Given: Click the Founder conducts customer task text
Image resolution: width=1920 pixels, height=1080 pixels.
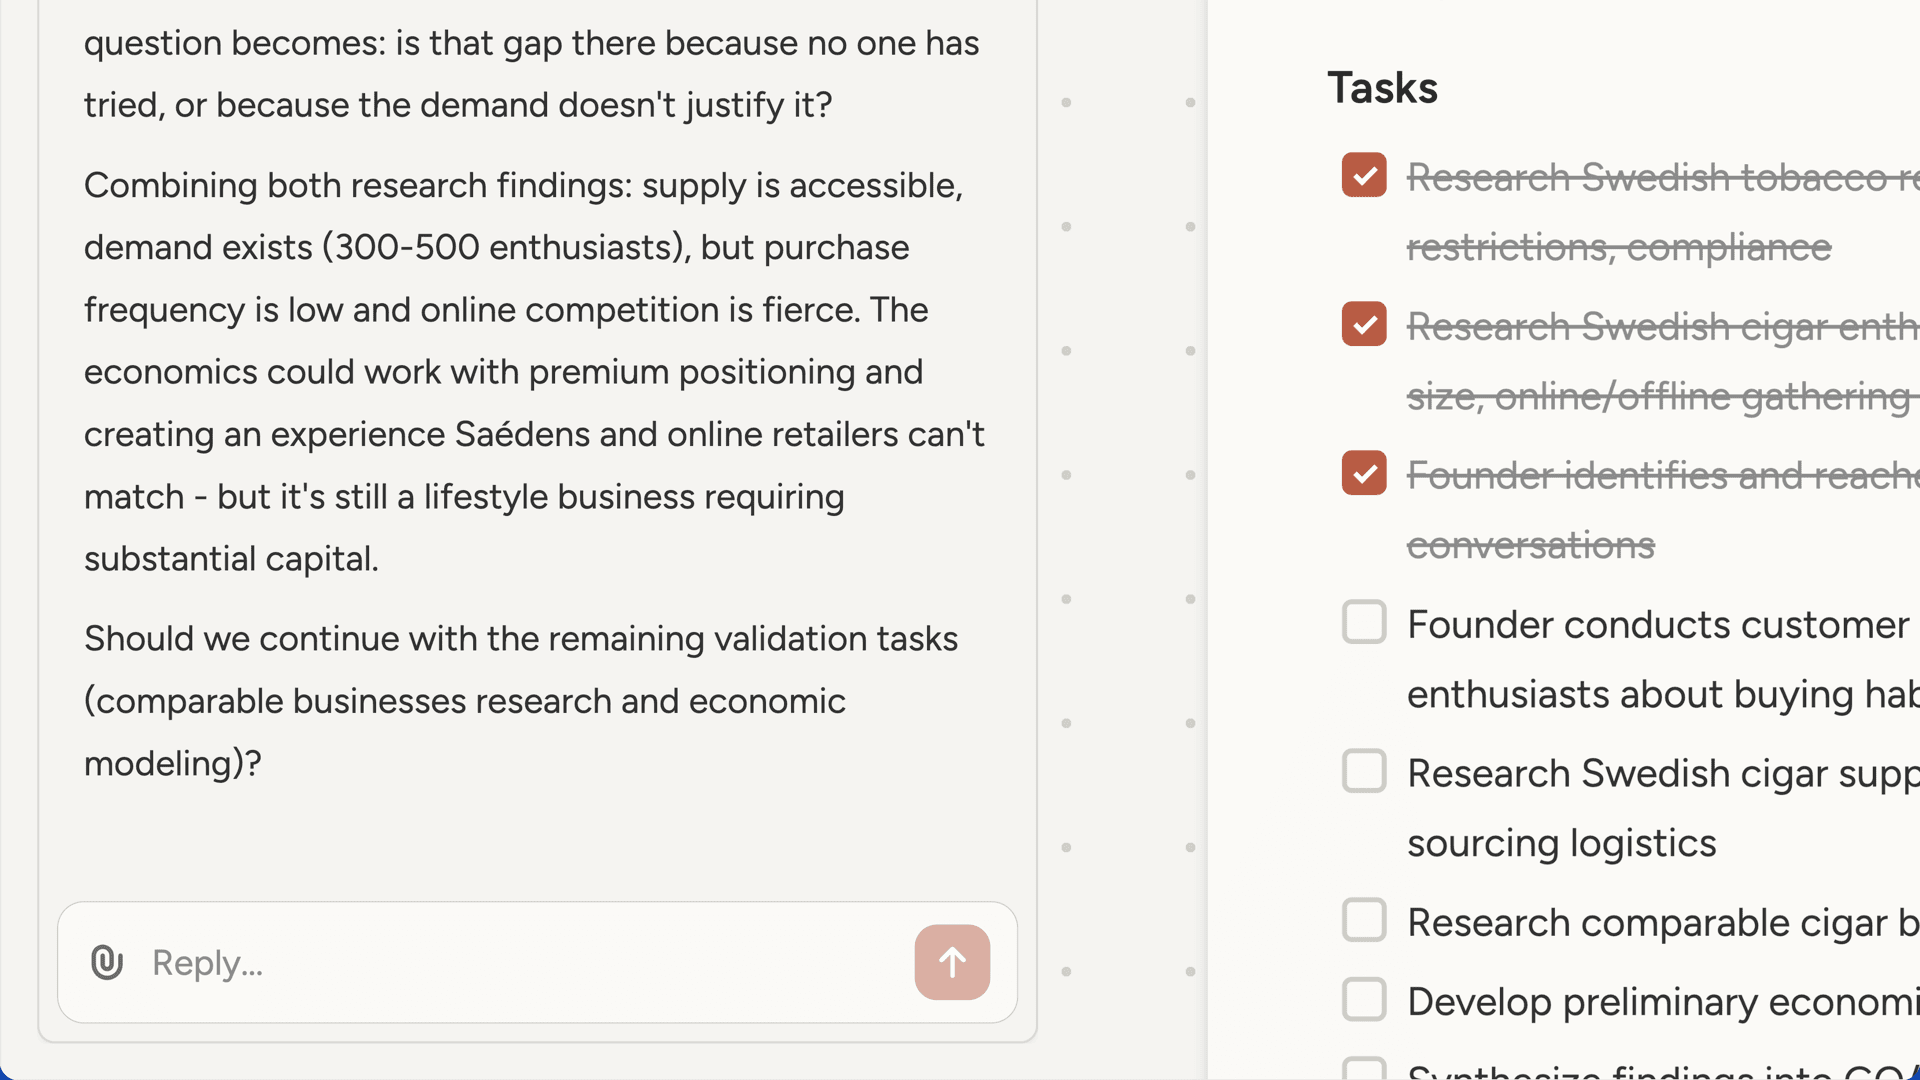Looking at the screenshot, I should click(1657, 625).
